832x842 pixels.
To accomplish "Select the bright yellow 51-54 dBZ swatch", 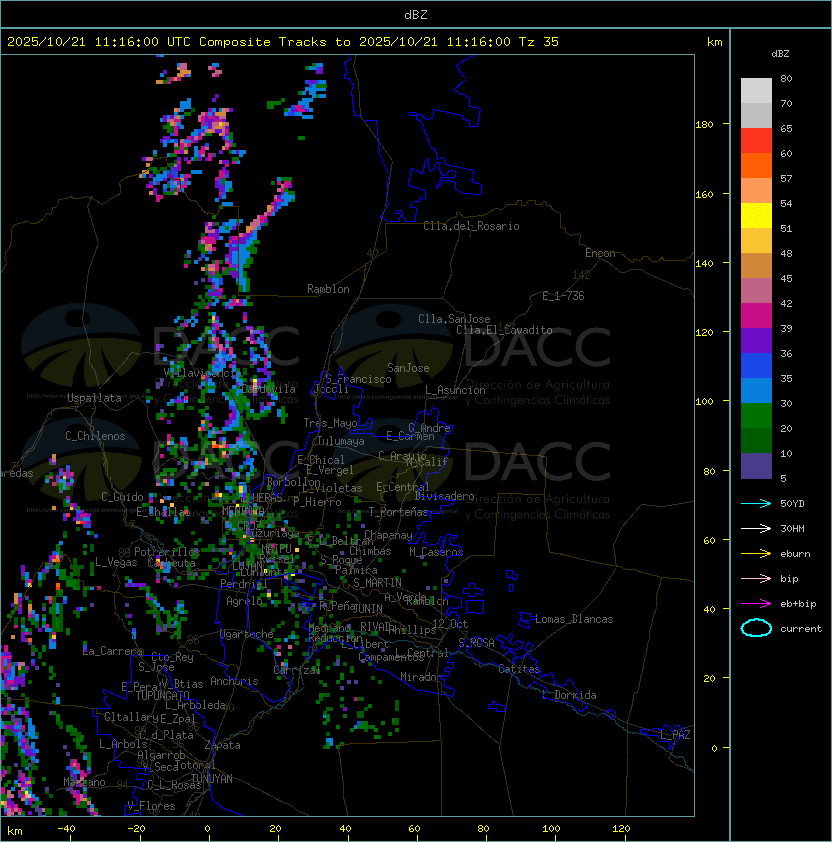I will [x=756, y=216].
